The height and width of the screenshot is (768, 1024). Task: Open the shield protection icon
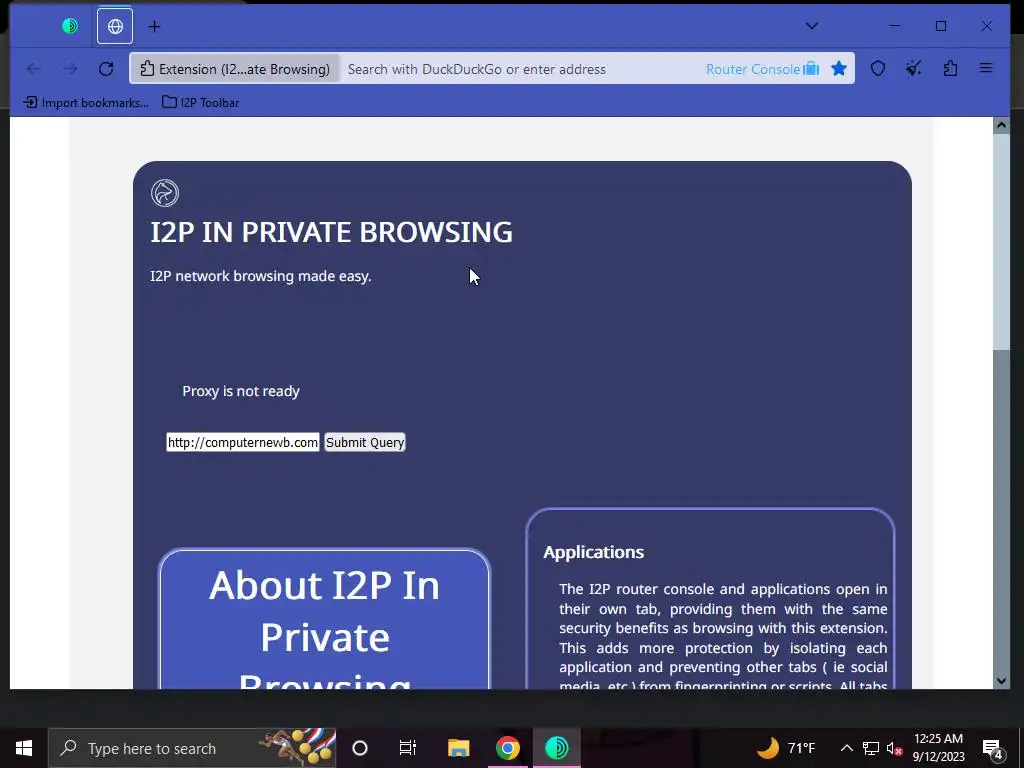(878, 69)
